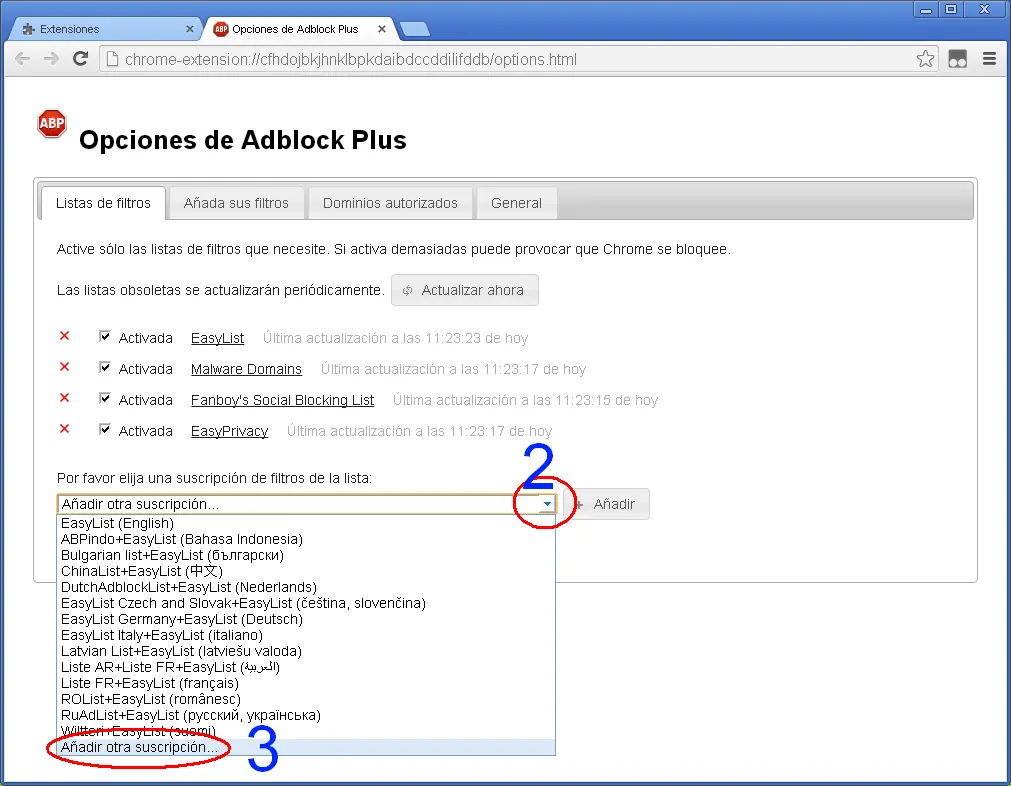Image resolution: width=1011 pixels, height=786 pixels.
Task: Open the Chrome hamburger menu
Action: pyautogui.click(x=989, y=59)
